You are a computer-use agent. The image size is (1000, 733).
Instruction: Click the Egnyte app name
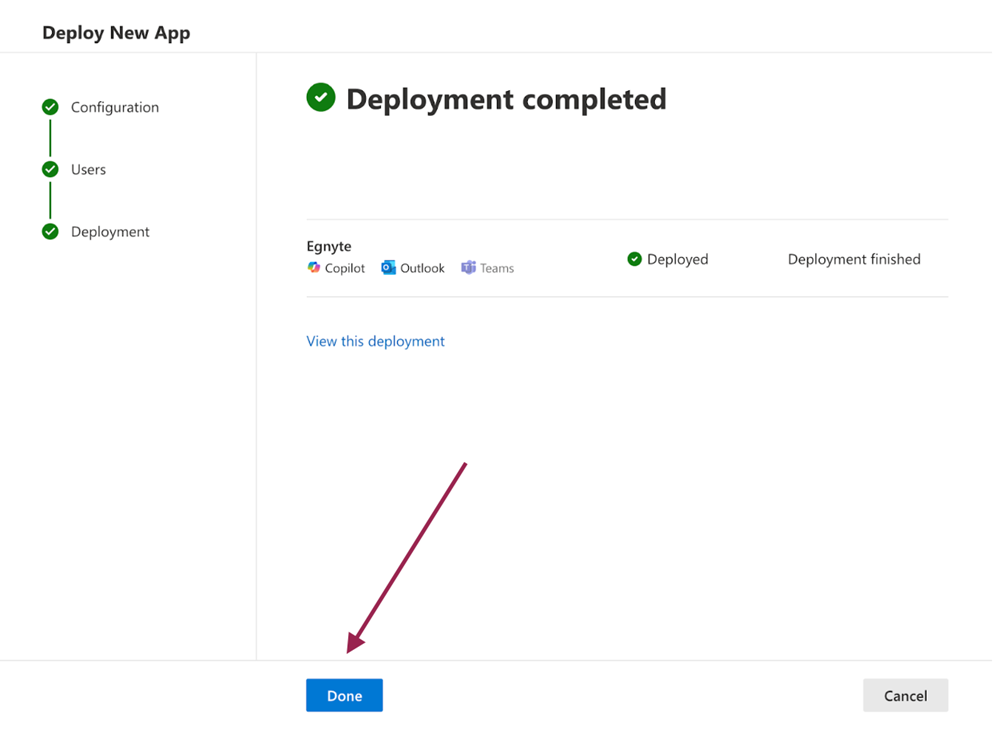pos(329,246)
